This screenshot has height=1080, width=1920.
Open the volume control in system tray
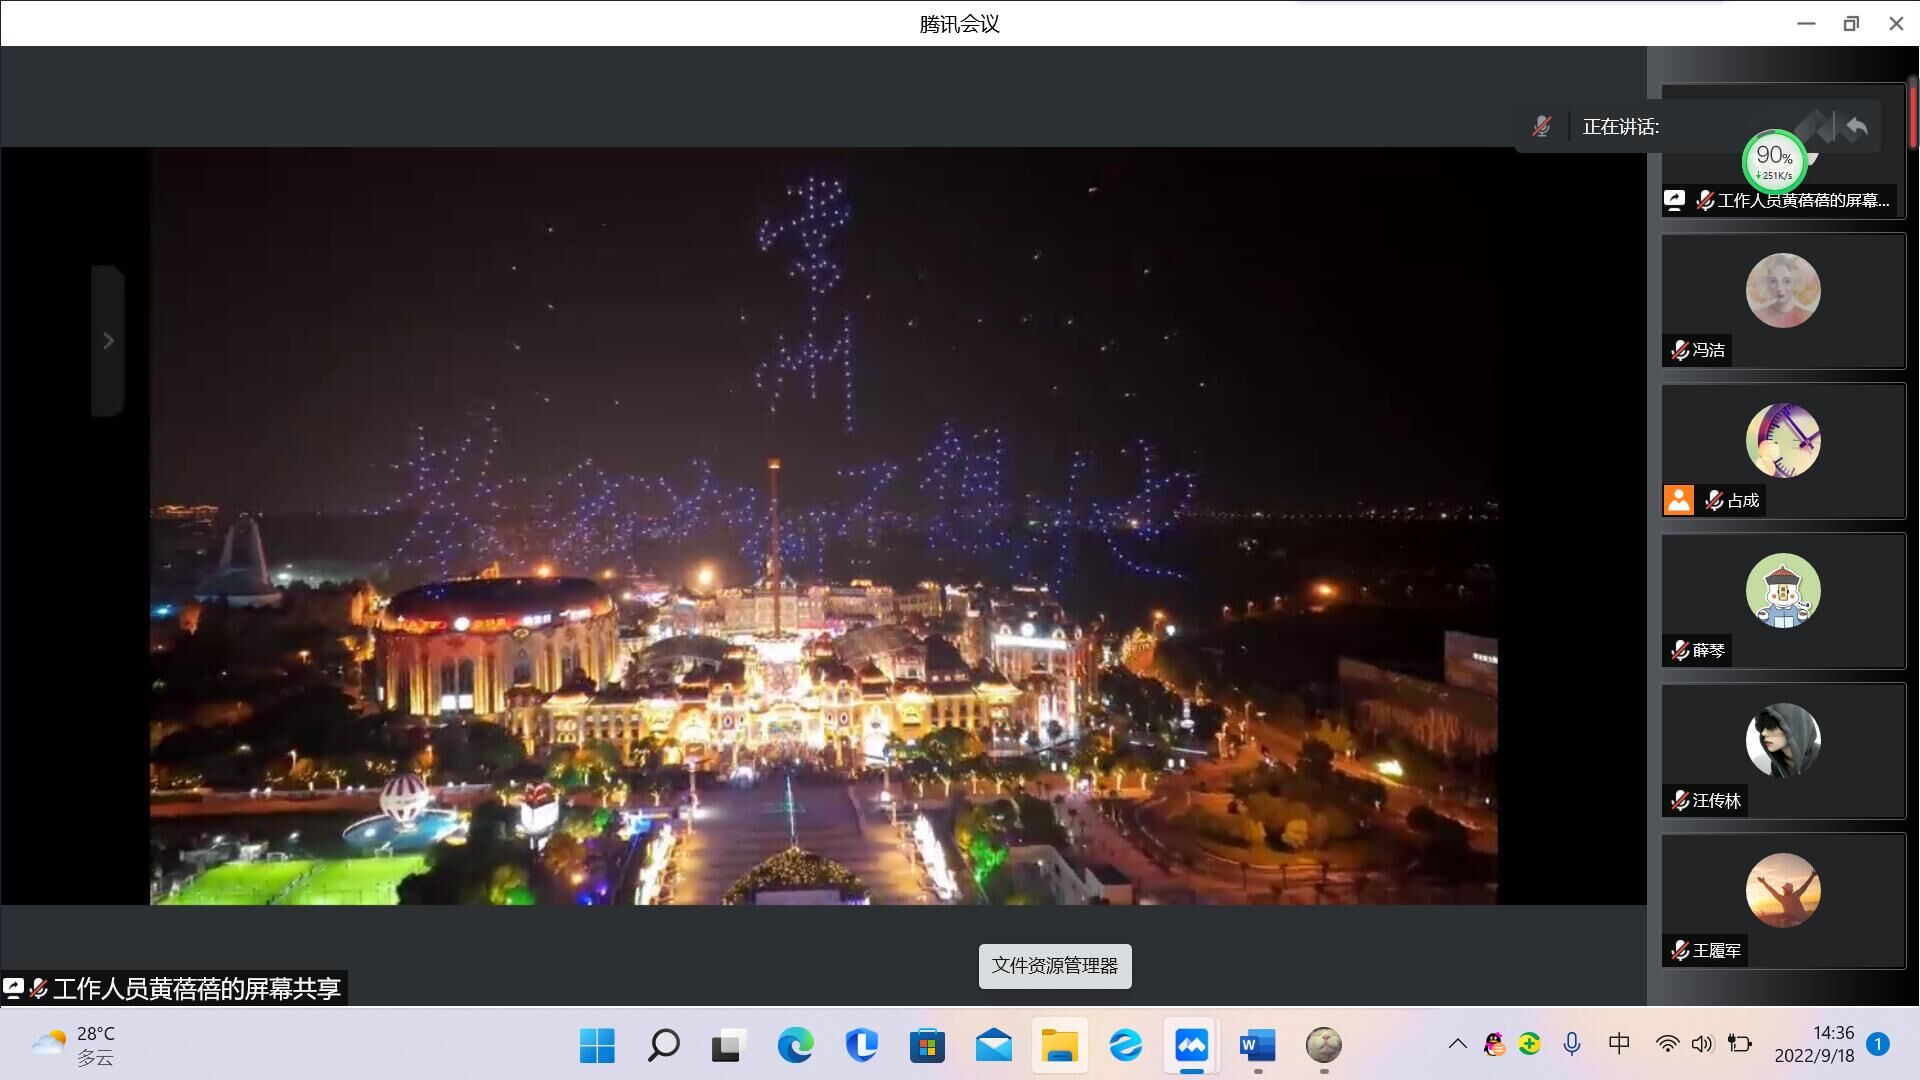pyautogui.click(x=1701, y=1044)
